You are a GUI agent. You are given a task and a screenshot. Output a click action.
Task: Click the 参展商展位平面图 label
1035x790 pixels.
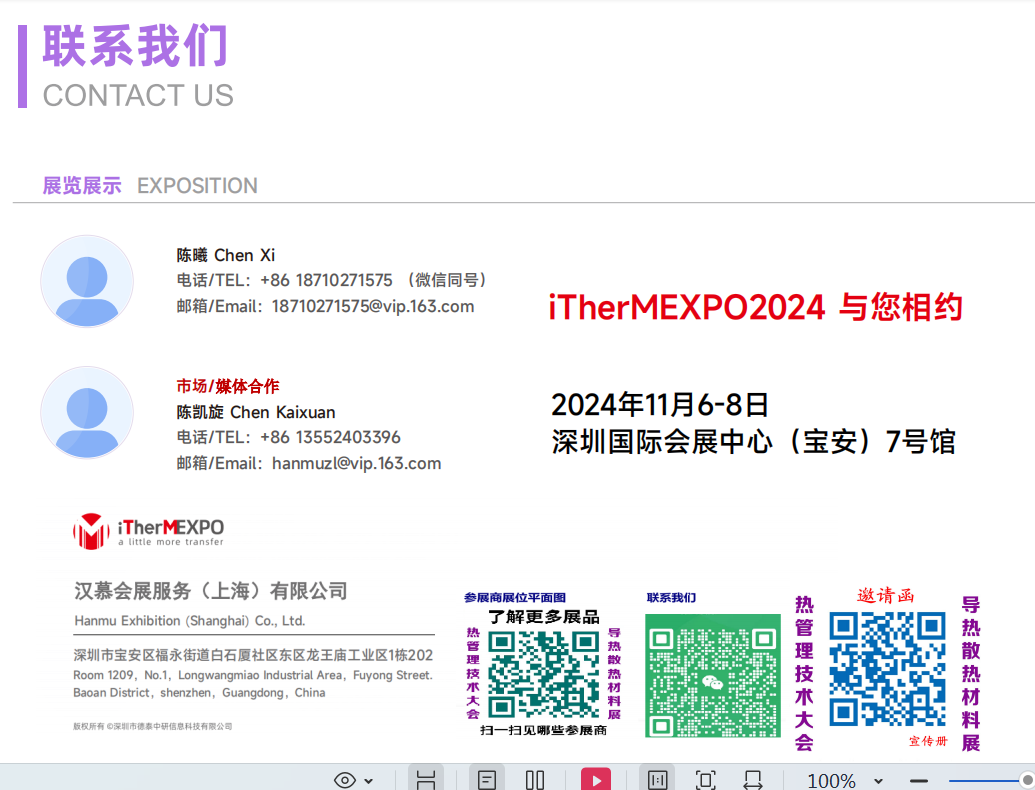pyautogui.click(x=515, y=597)
